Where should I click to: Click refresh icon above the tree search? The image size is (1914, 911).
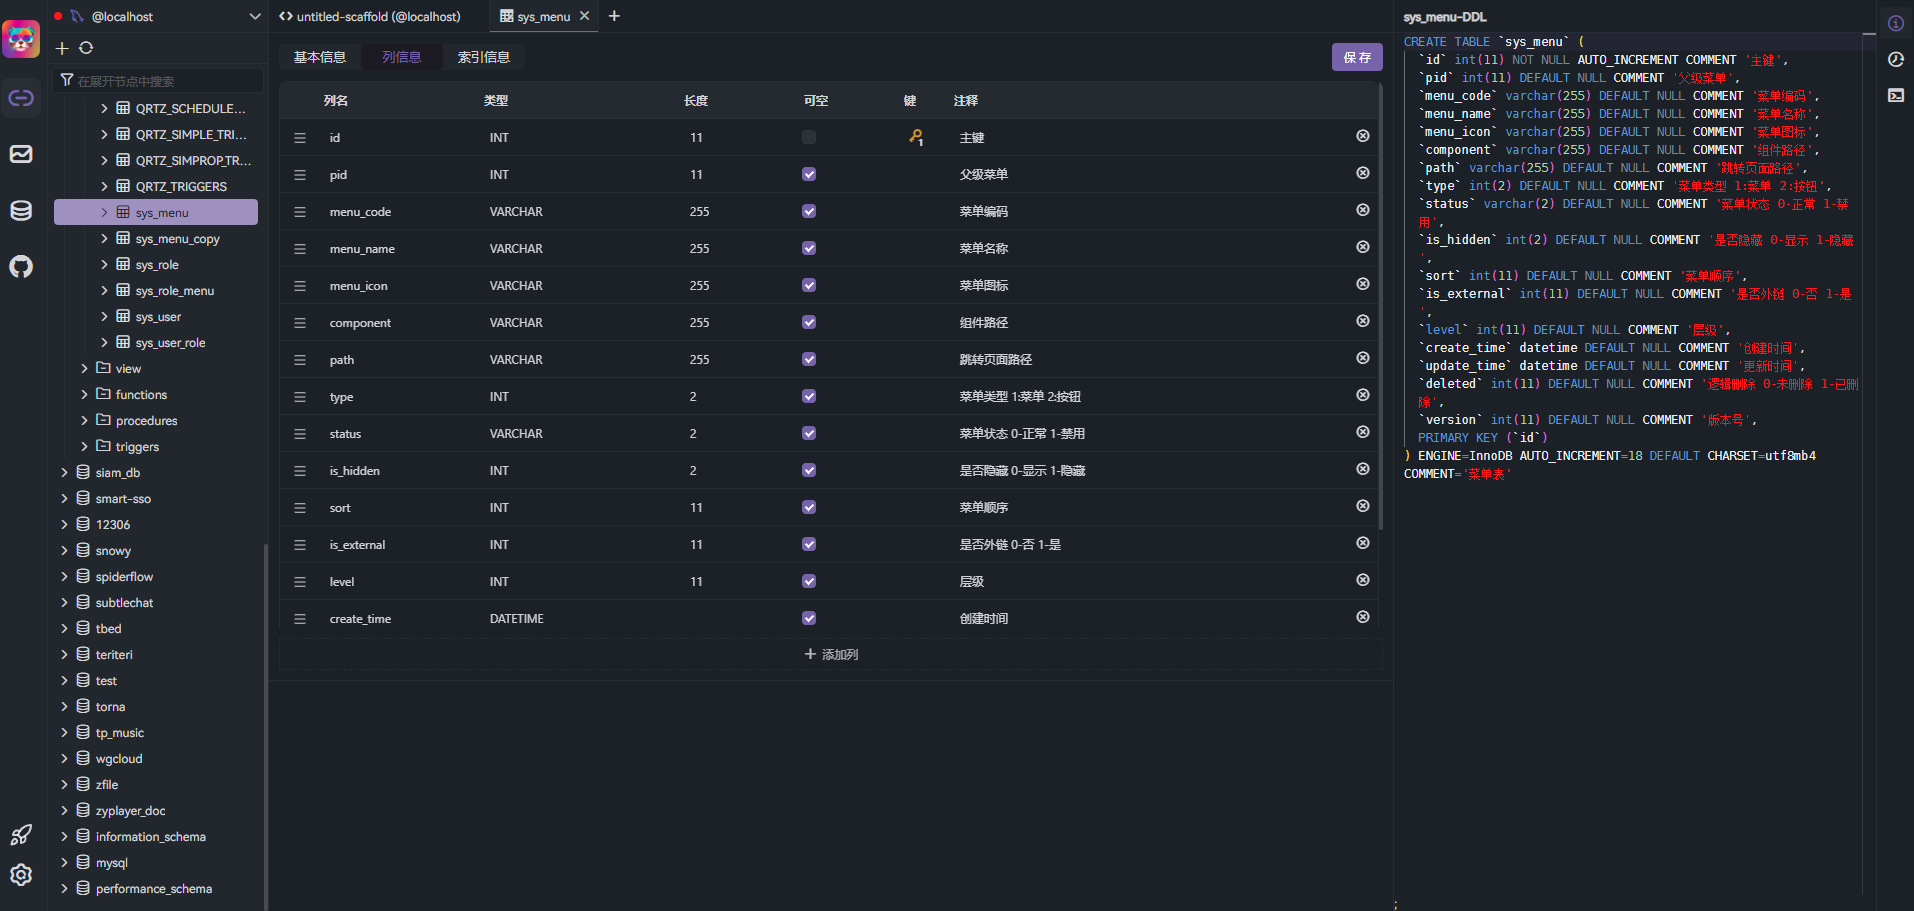pyautogui.click(x=86, y=48)
